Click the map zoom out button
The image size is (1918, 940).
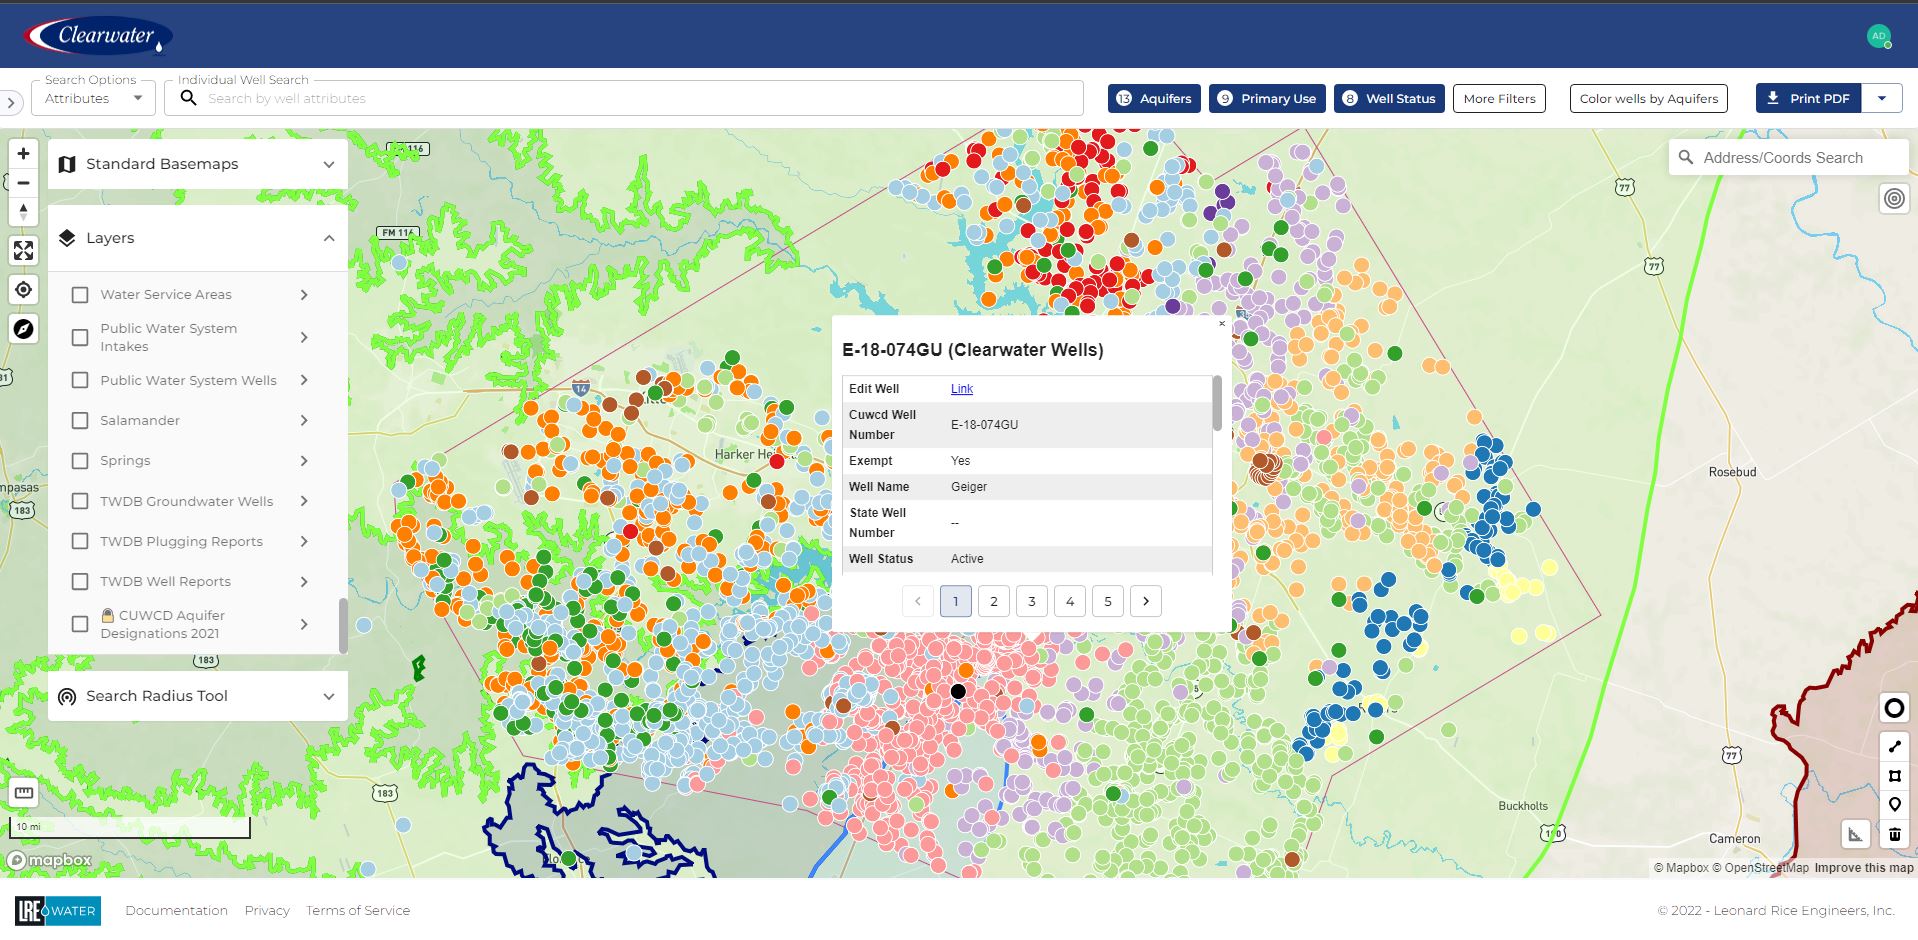pyautogui.click(x=23, y=183)
